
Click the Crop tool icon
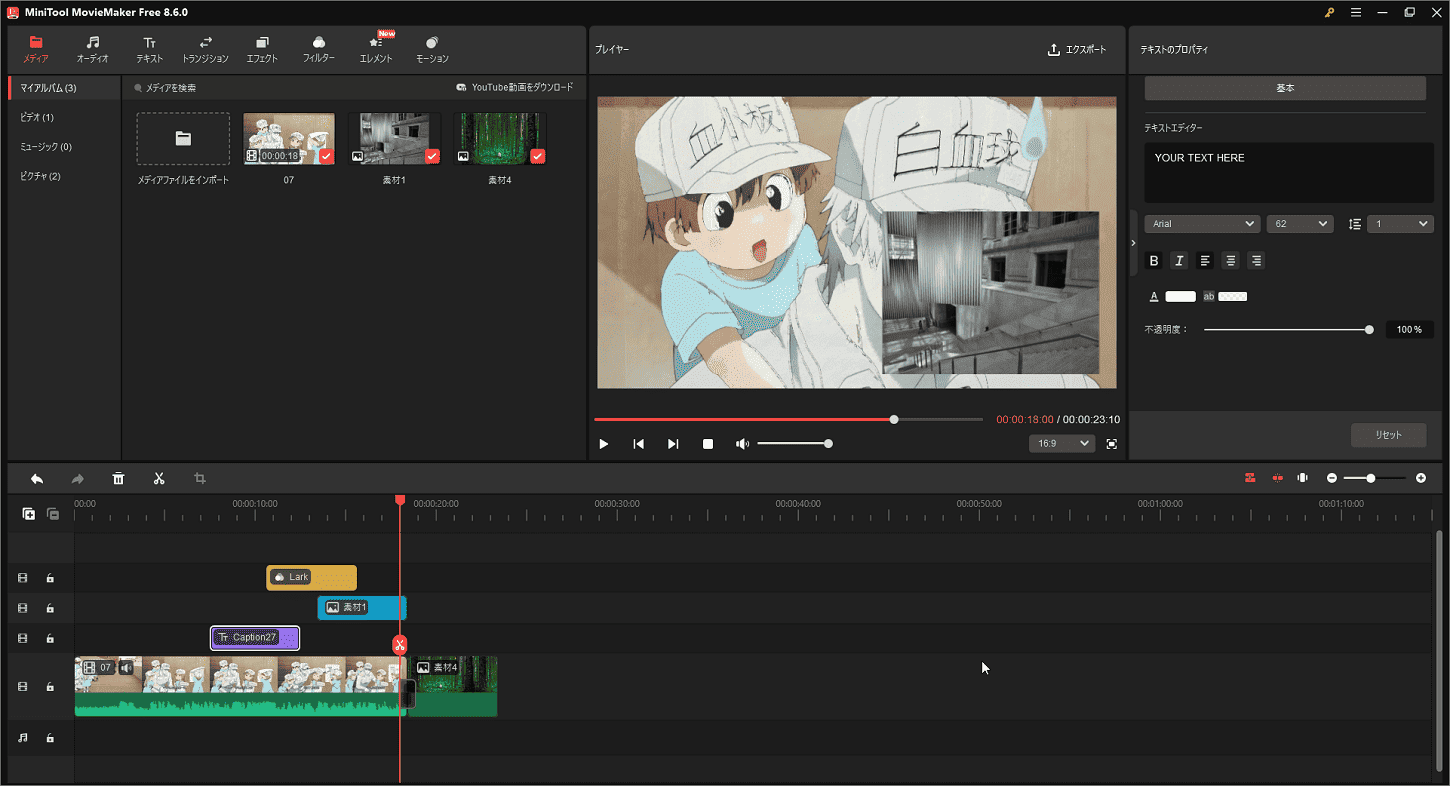point(199,478)
